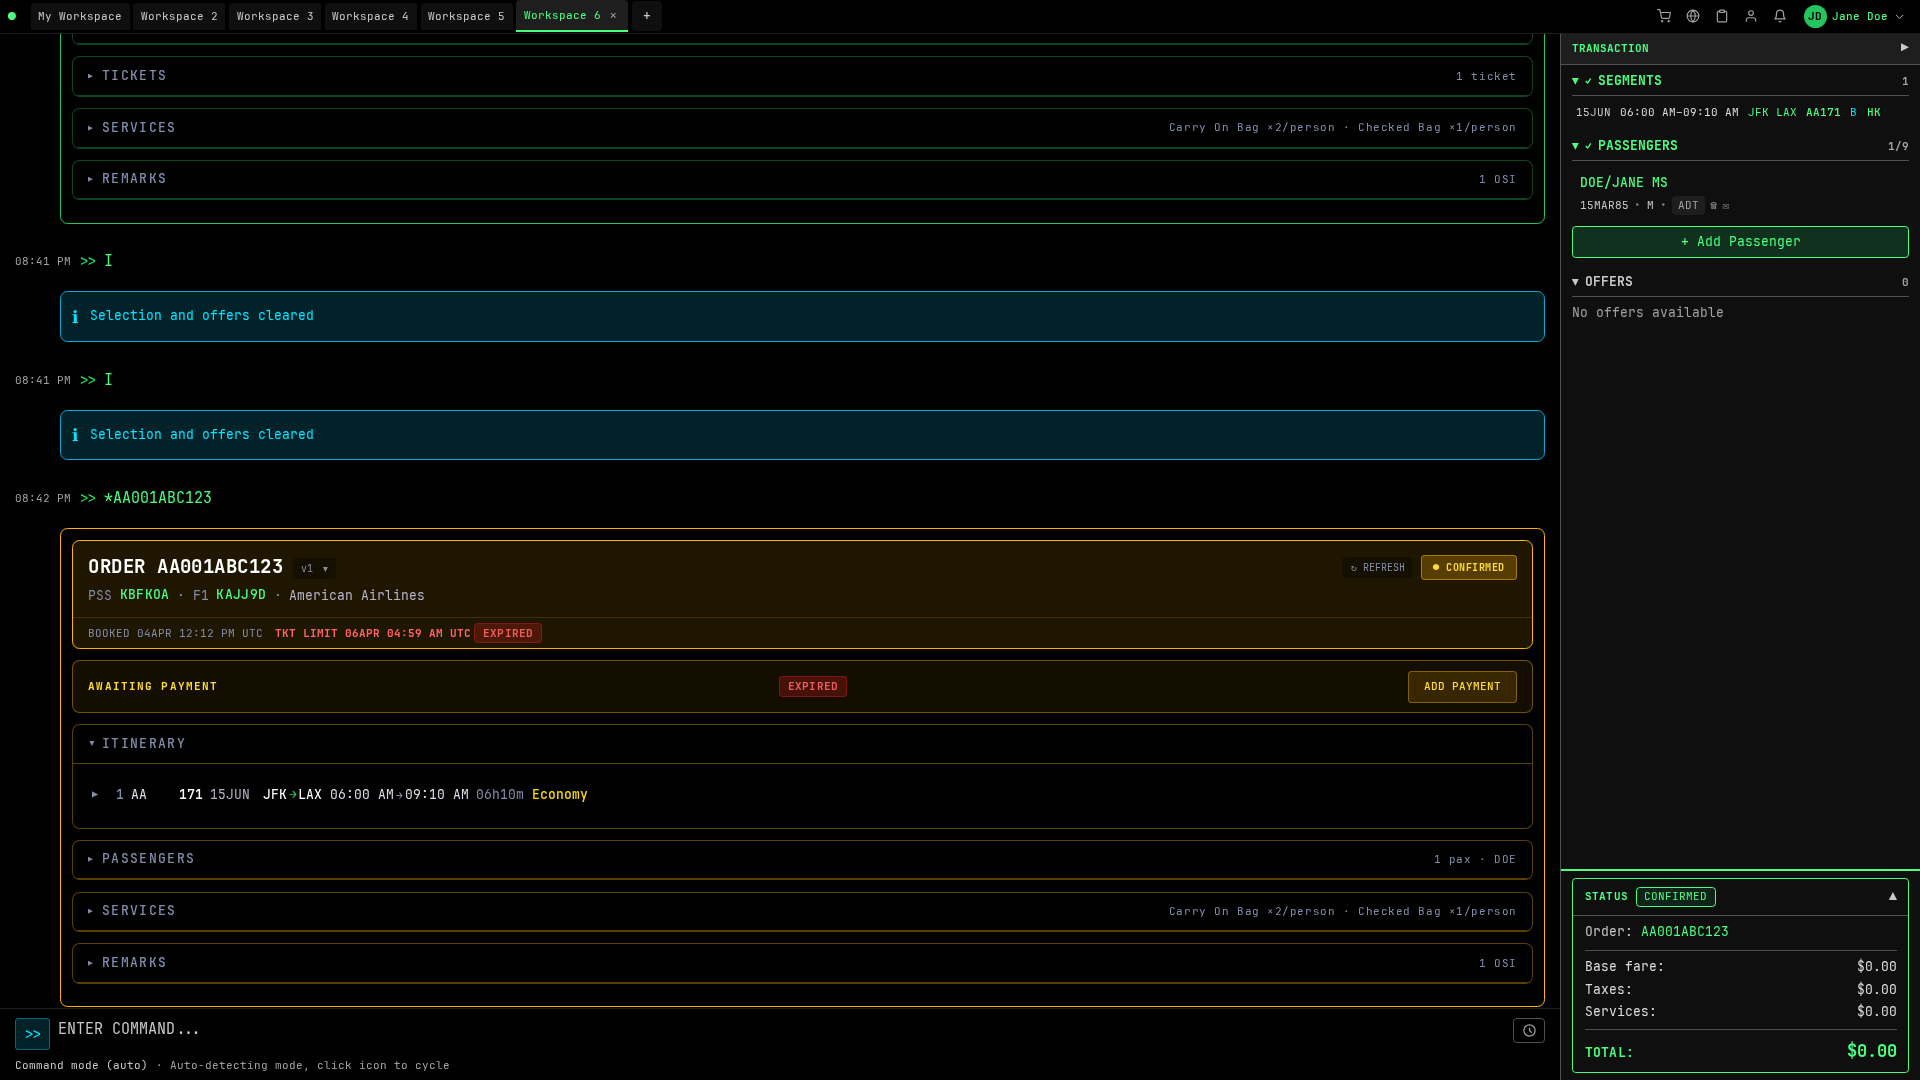Open the globe language icon
The image size is (1920, 1080).
[1693, 16]
